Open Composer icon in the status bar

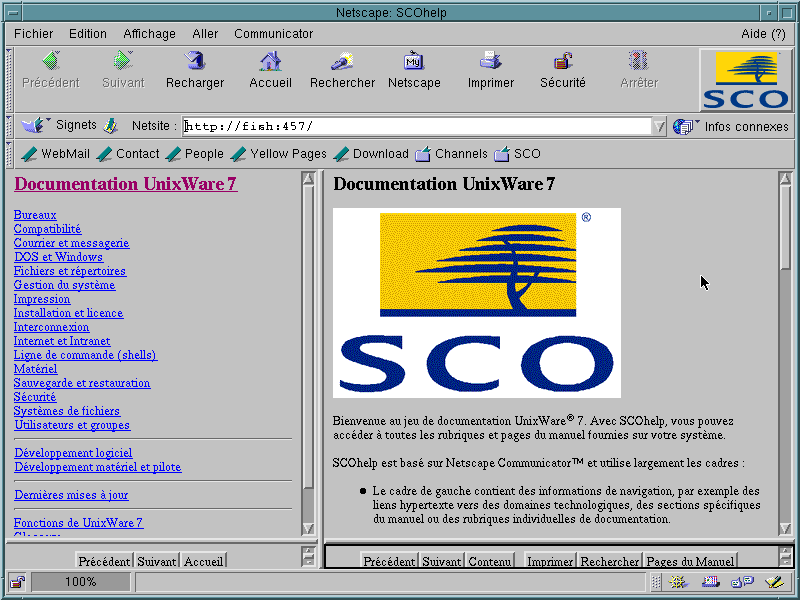click(x=774, y=582)
